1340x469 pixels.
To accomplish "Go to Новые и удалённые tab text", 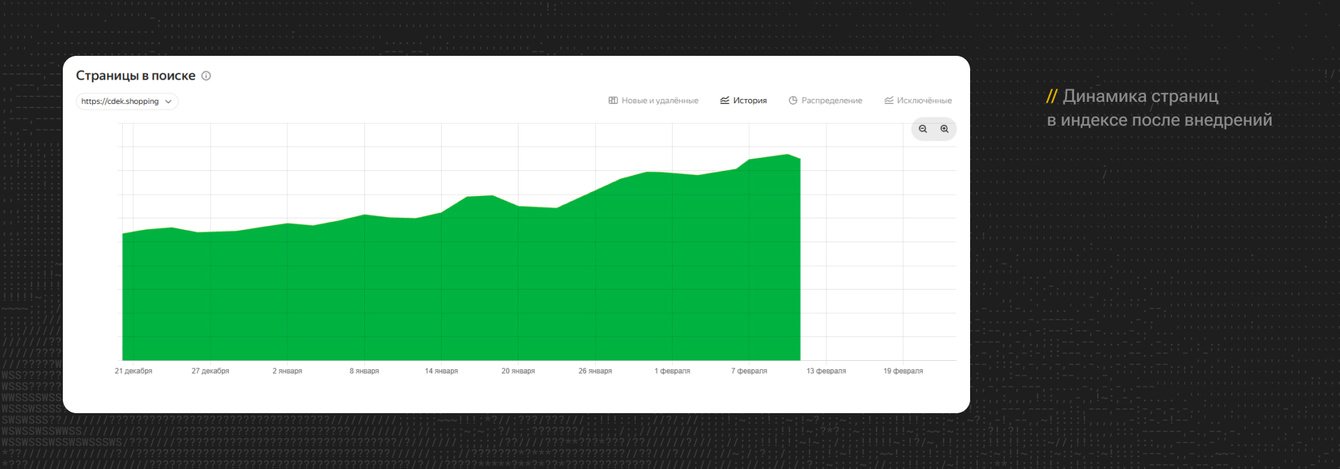I will click(x=660, y=101).
